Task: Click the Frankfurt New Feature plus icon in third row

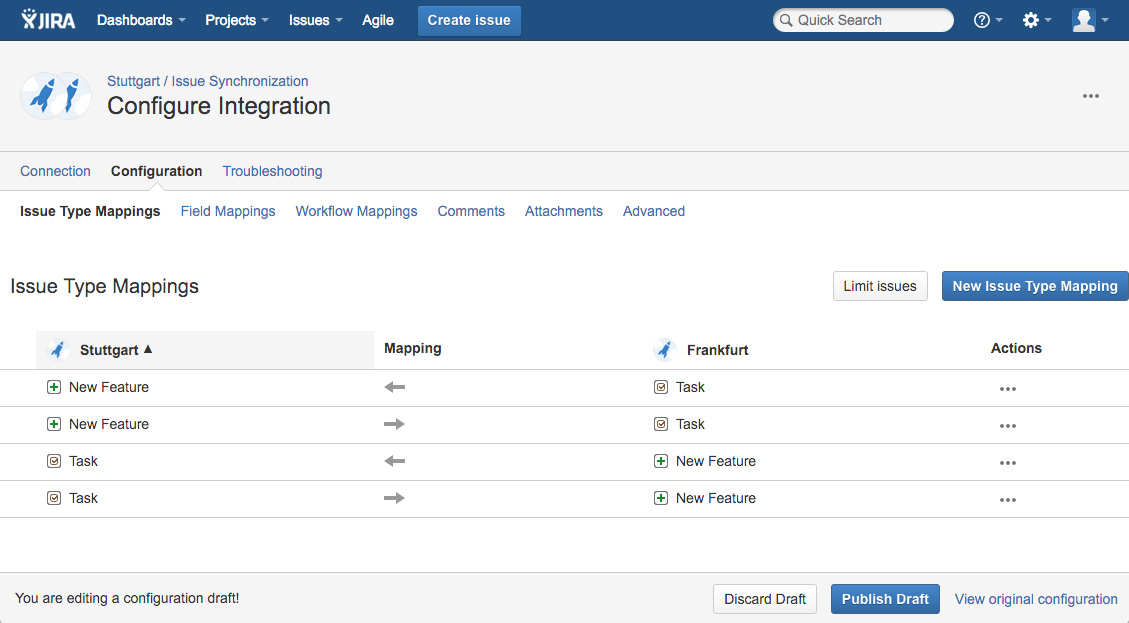Action: pos(661,461)
